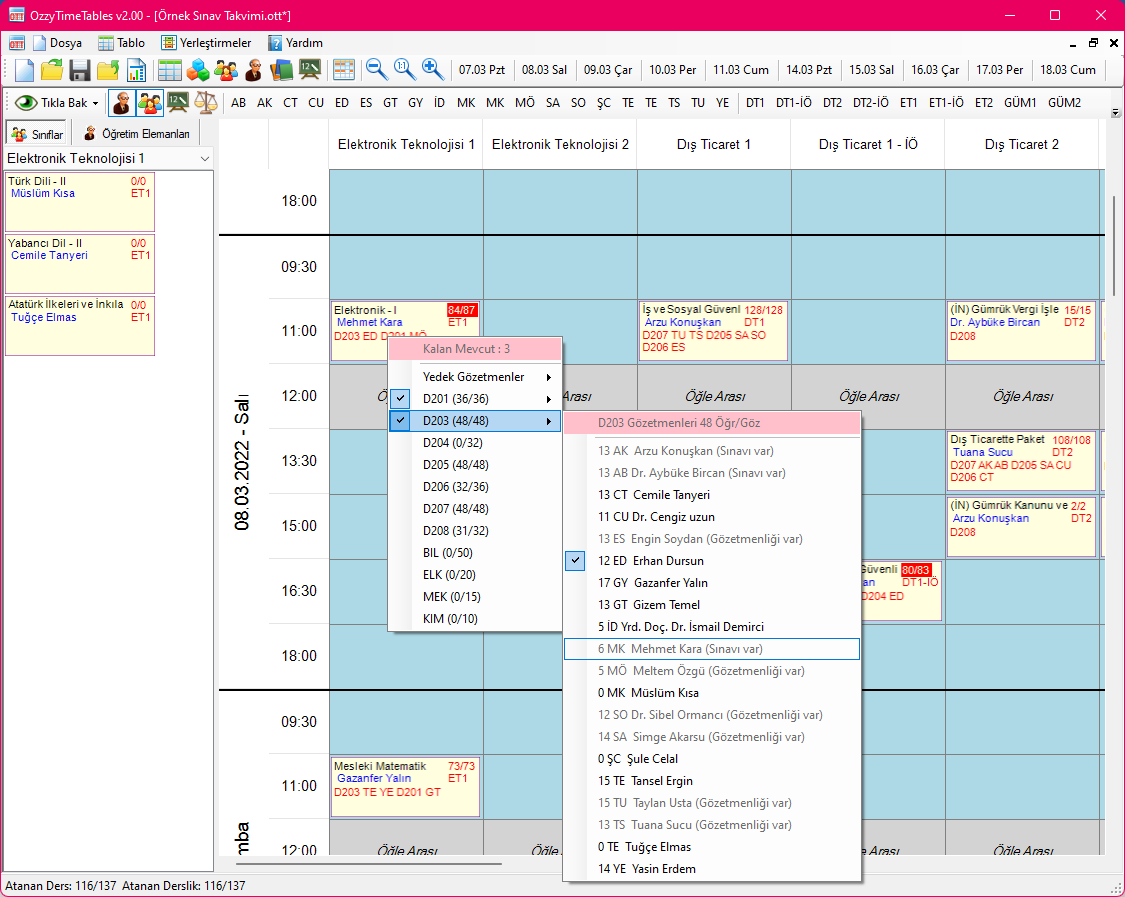
Task: Click the balance scales icon
Action: 206,102
